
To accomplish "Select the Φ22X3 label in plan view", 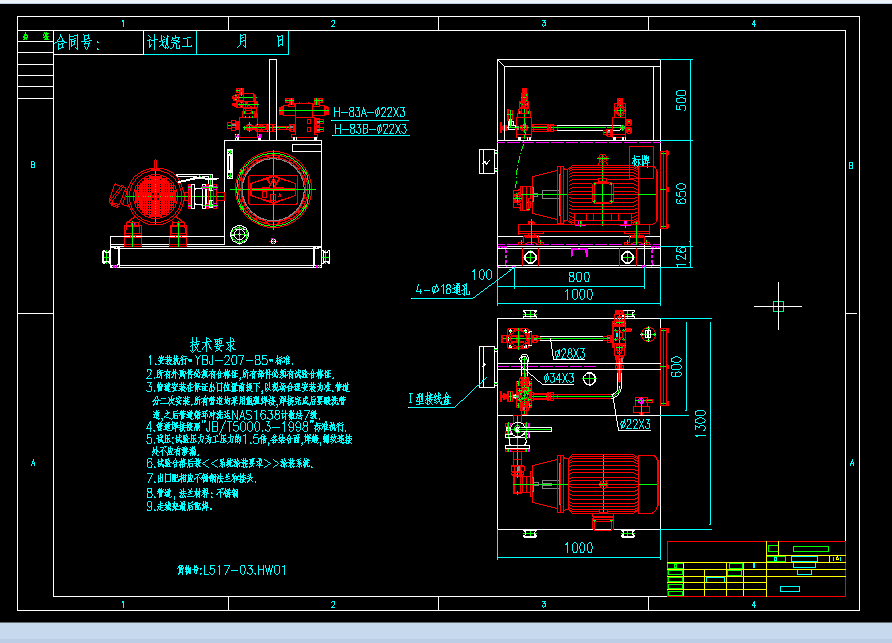I will tap(635, 424).
